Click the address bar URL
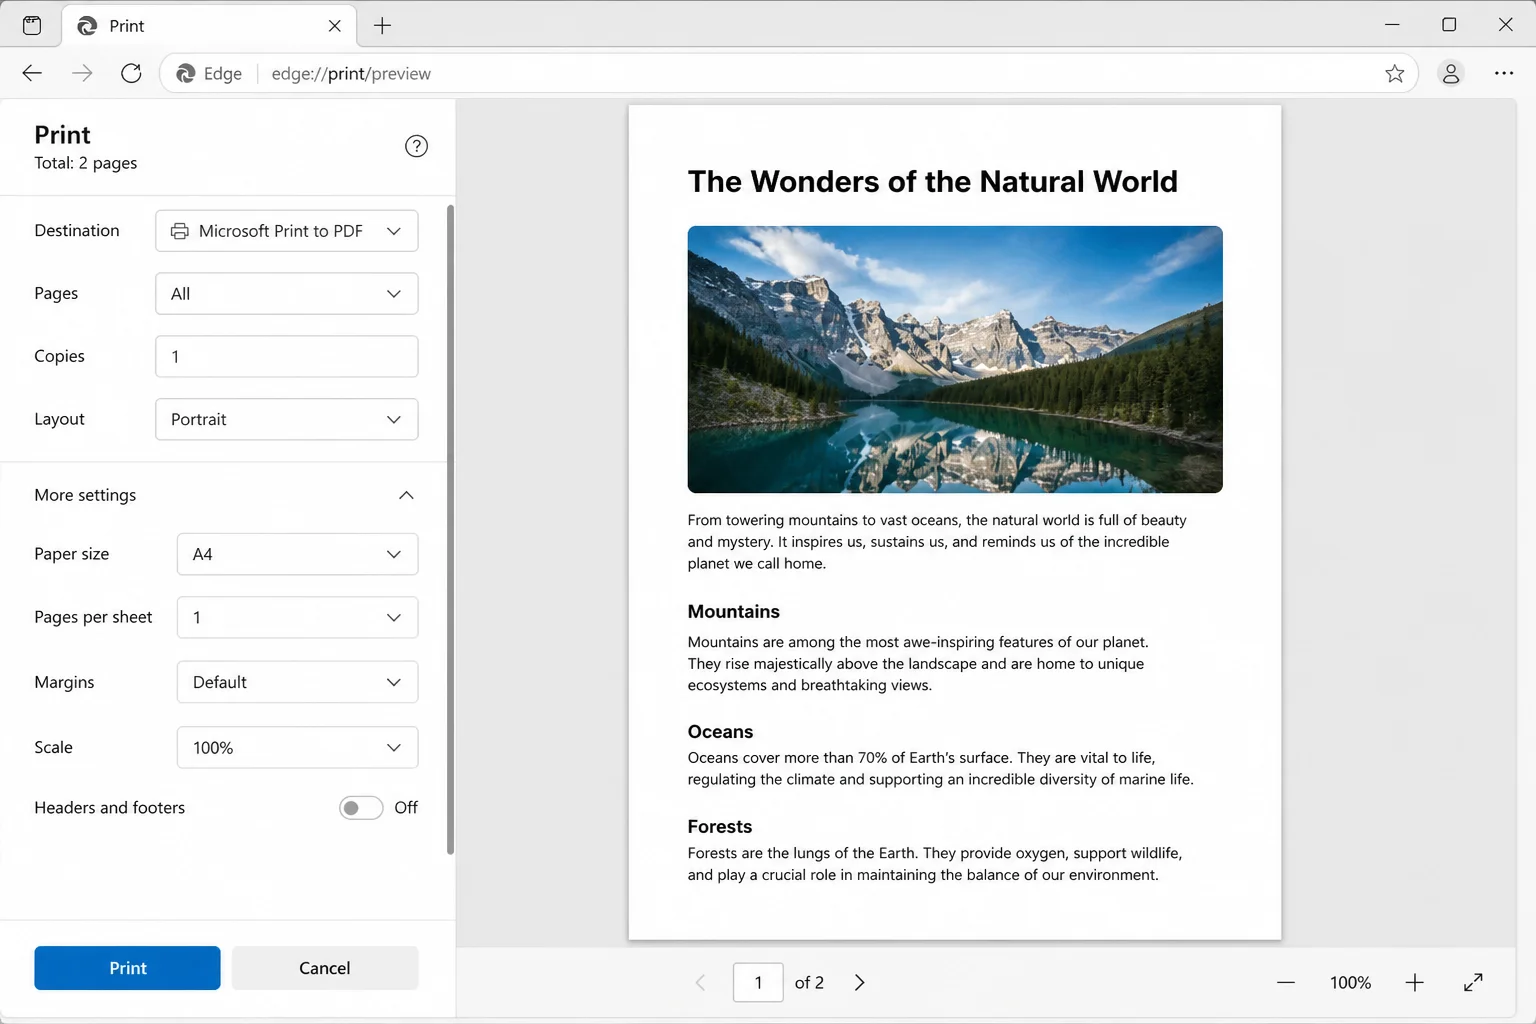The height and width of the screenshot is (1024, 1536). 351,73
